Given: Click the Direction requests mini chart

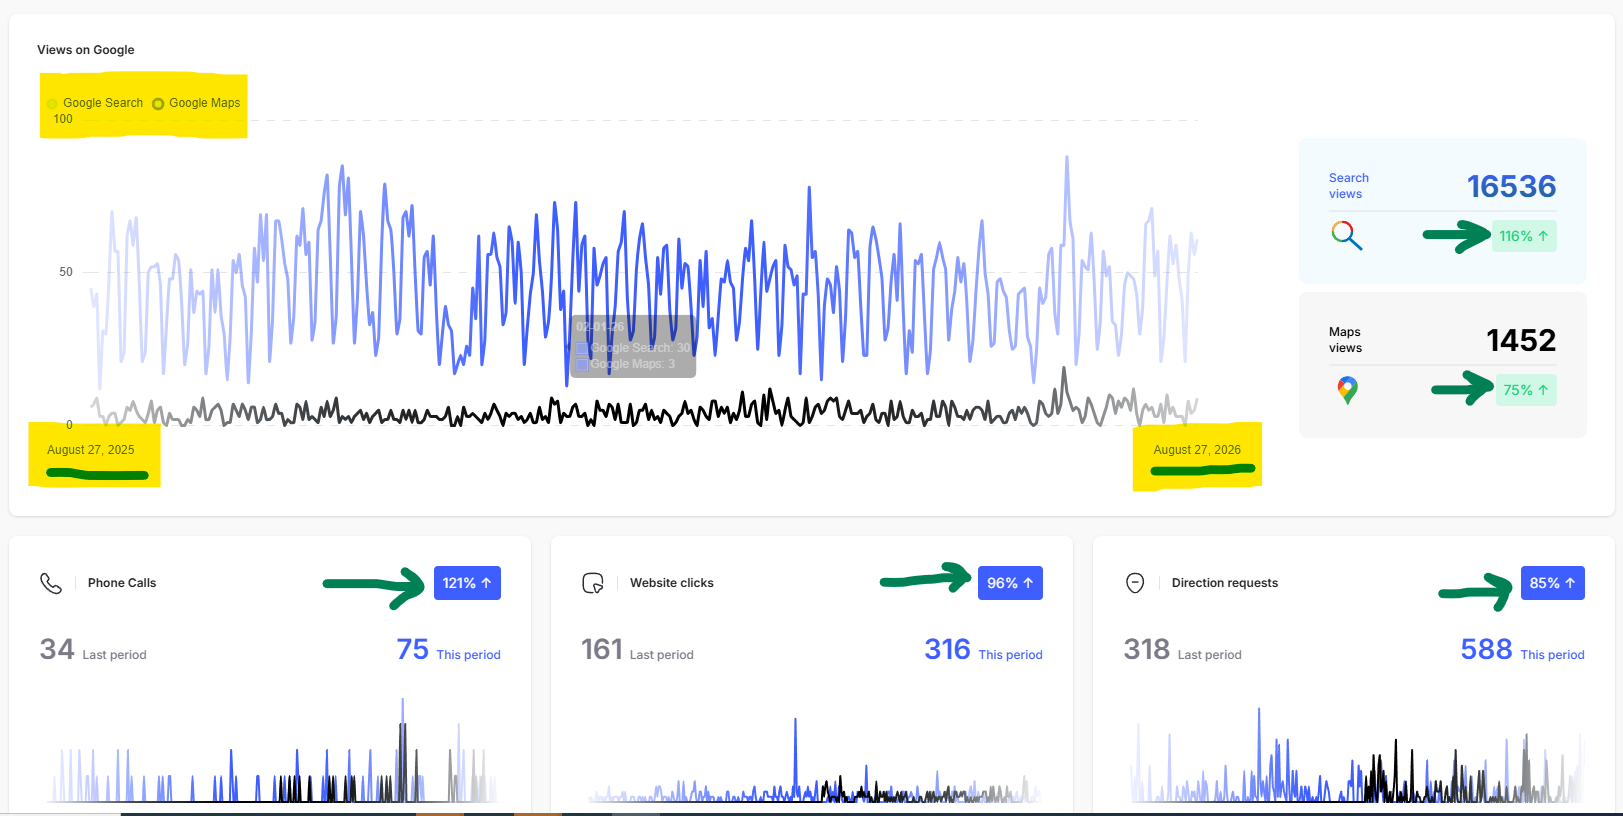Looking at the screenshot, I should coord(1357,755).
